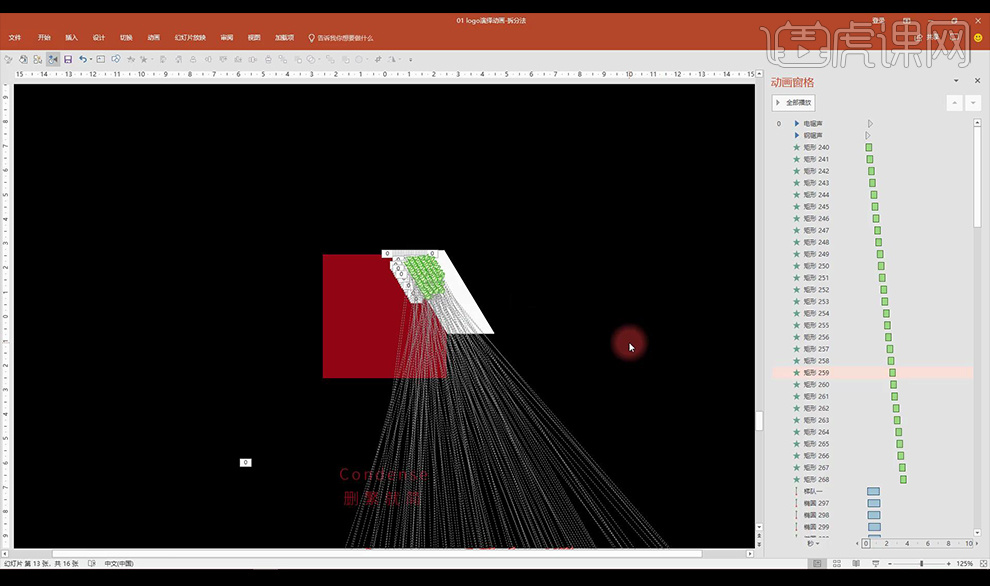Click the smiley feedback icon

(977, 37)
